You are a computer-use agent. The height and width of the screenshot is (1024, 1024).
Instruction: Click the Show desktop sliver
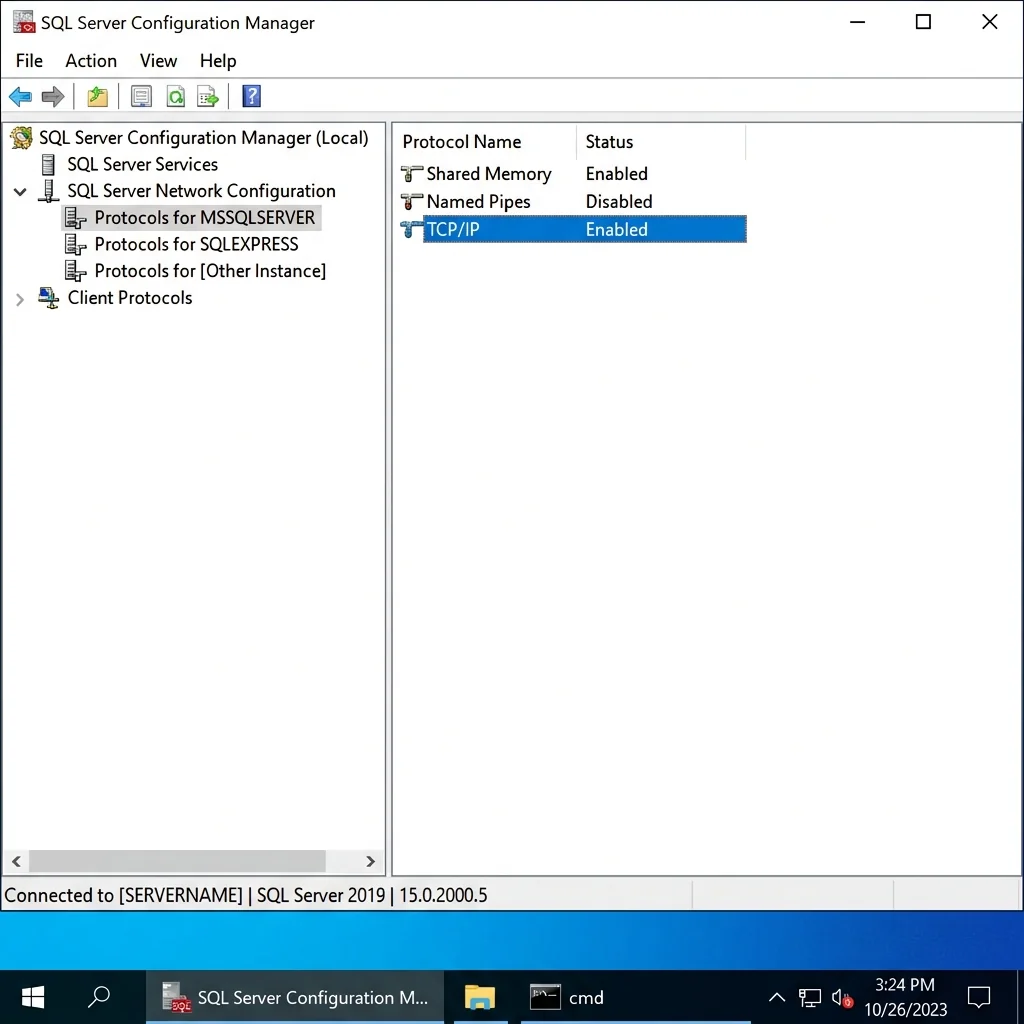tap(1020, 997)
